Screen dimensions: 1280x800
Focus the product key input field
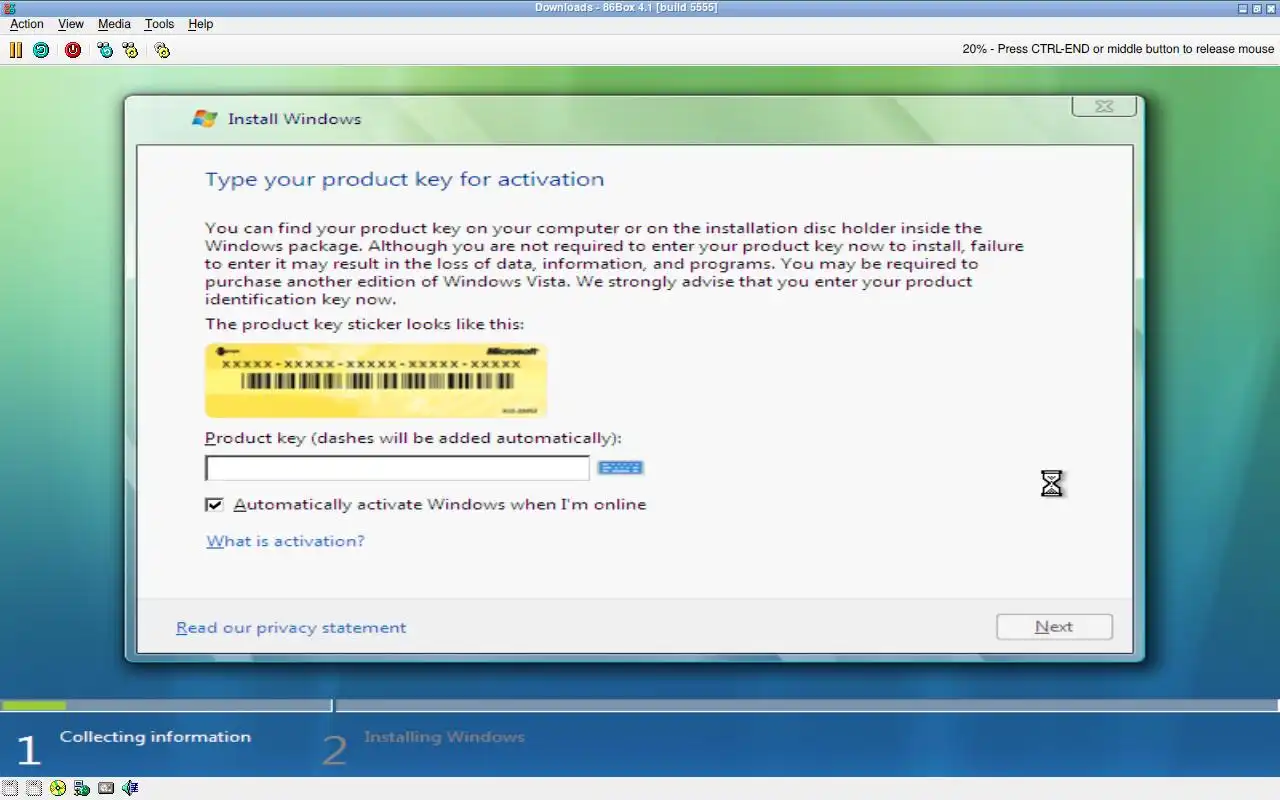tap(397, 468)
